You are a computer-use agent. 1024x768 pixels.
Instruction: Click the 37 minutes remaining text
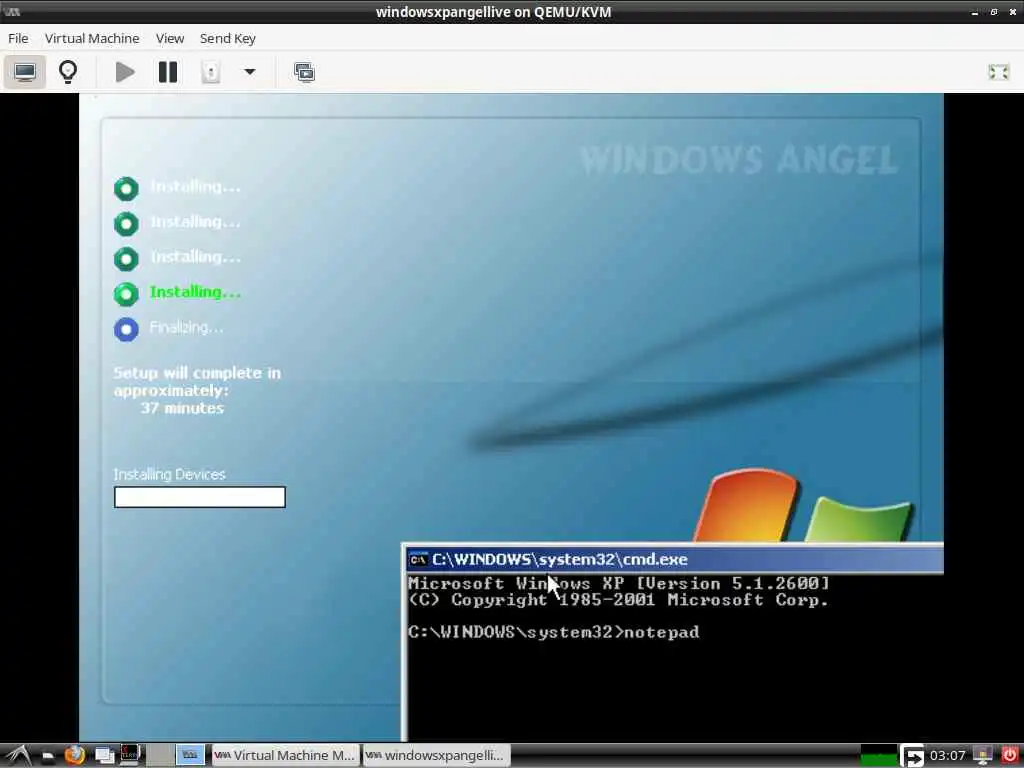182,408
